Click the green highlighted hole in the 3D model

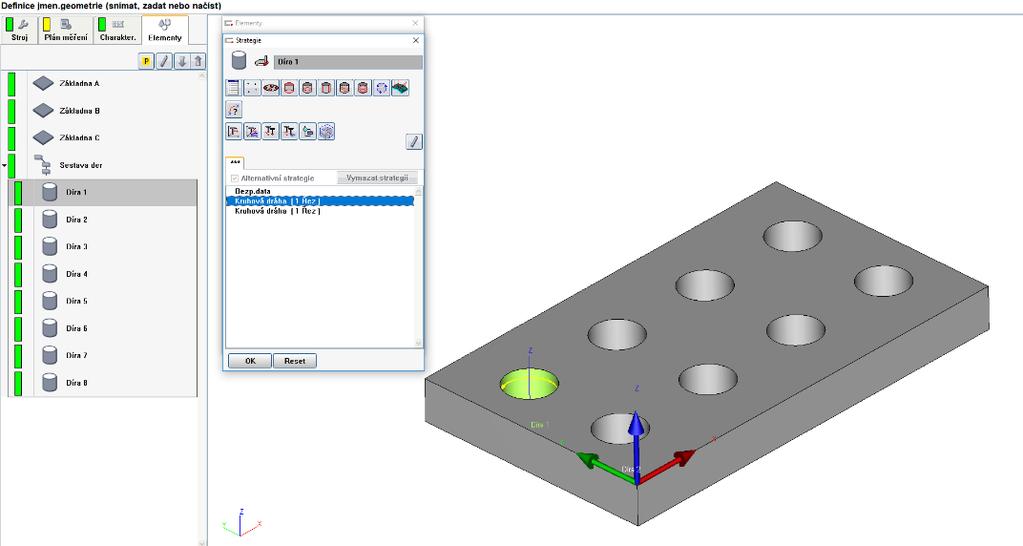click(529, 385)
